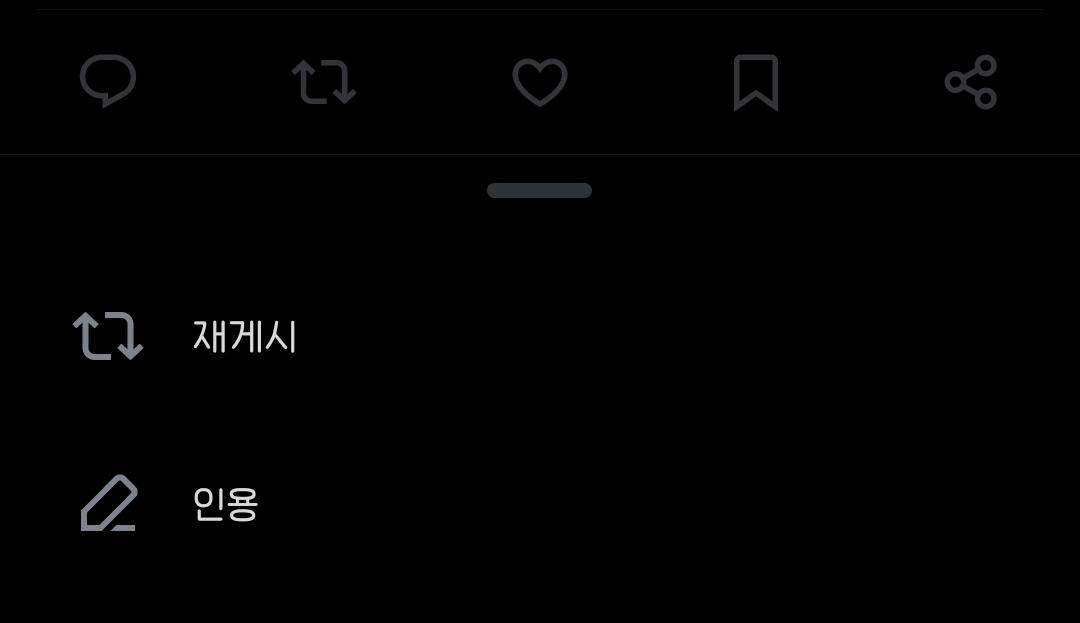The image size is (1080, 623).
Task: Toggle repost state in the top action row
Action: tap(324, 82)
